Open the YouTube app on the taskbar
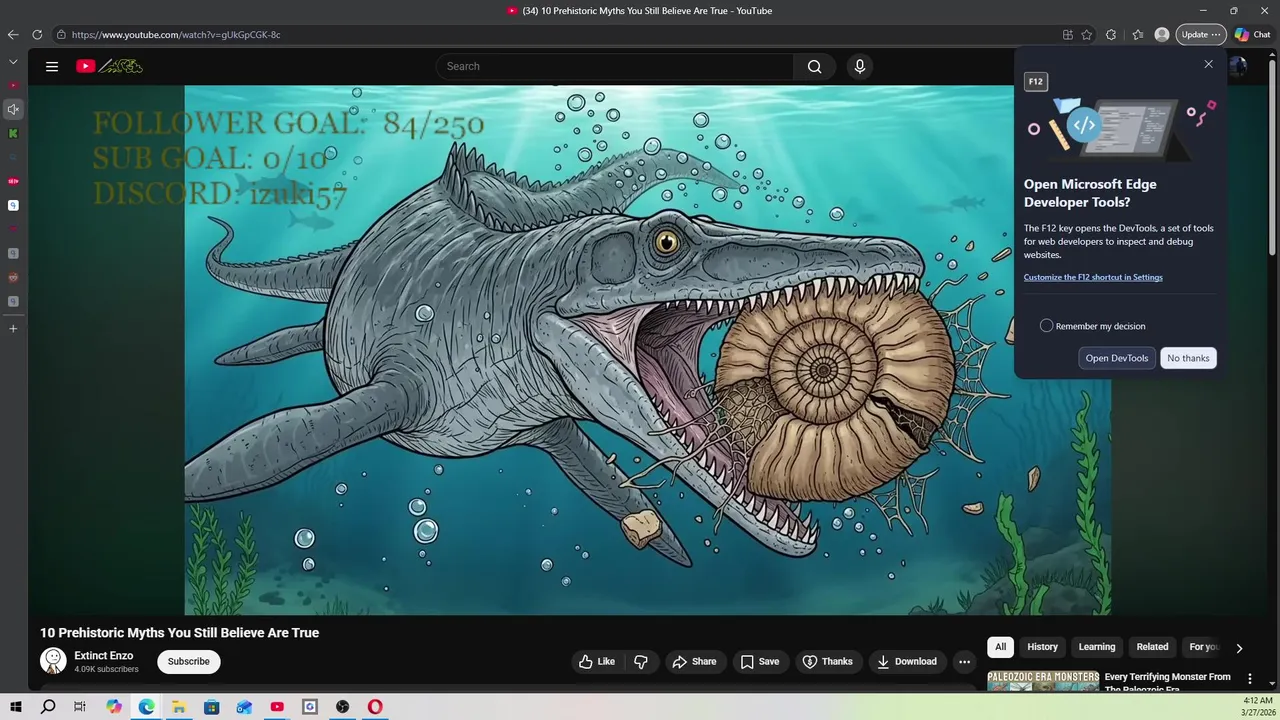1280x720 pixels. [x=277, y=707]
